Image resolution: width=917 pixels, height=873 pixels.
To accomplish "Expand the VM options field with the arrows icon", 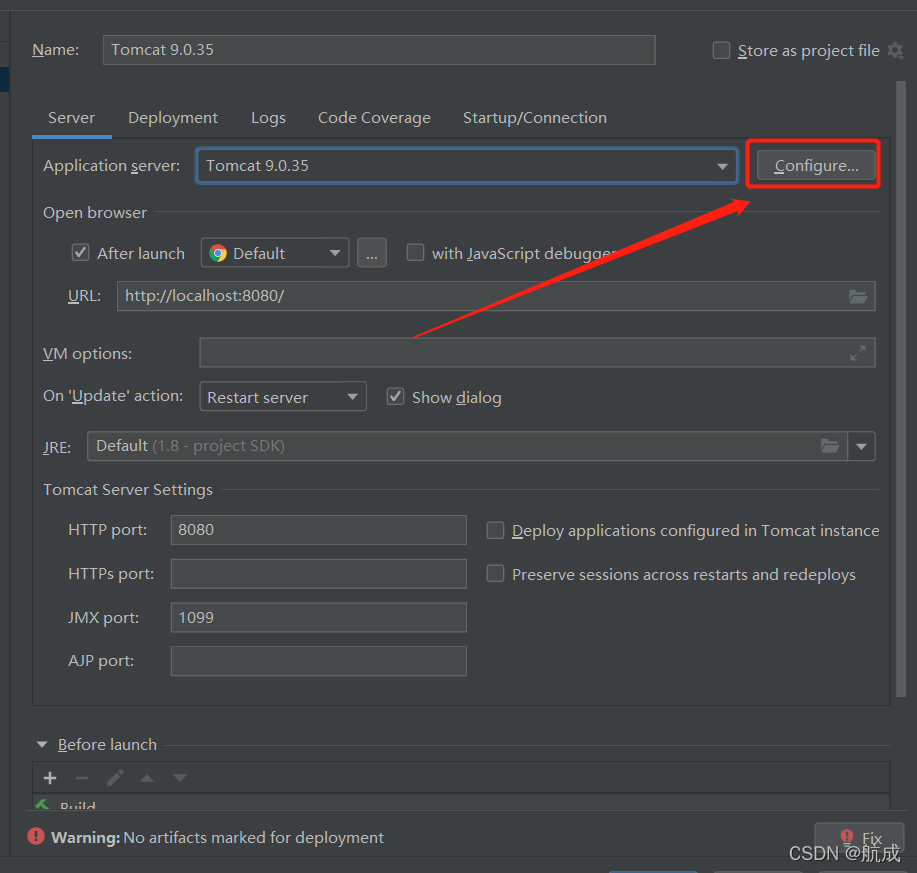I will 858,353.
